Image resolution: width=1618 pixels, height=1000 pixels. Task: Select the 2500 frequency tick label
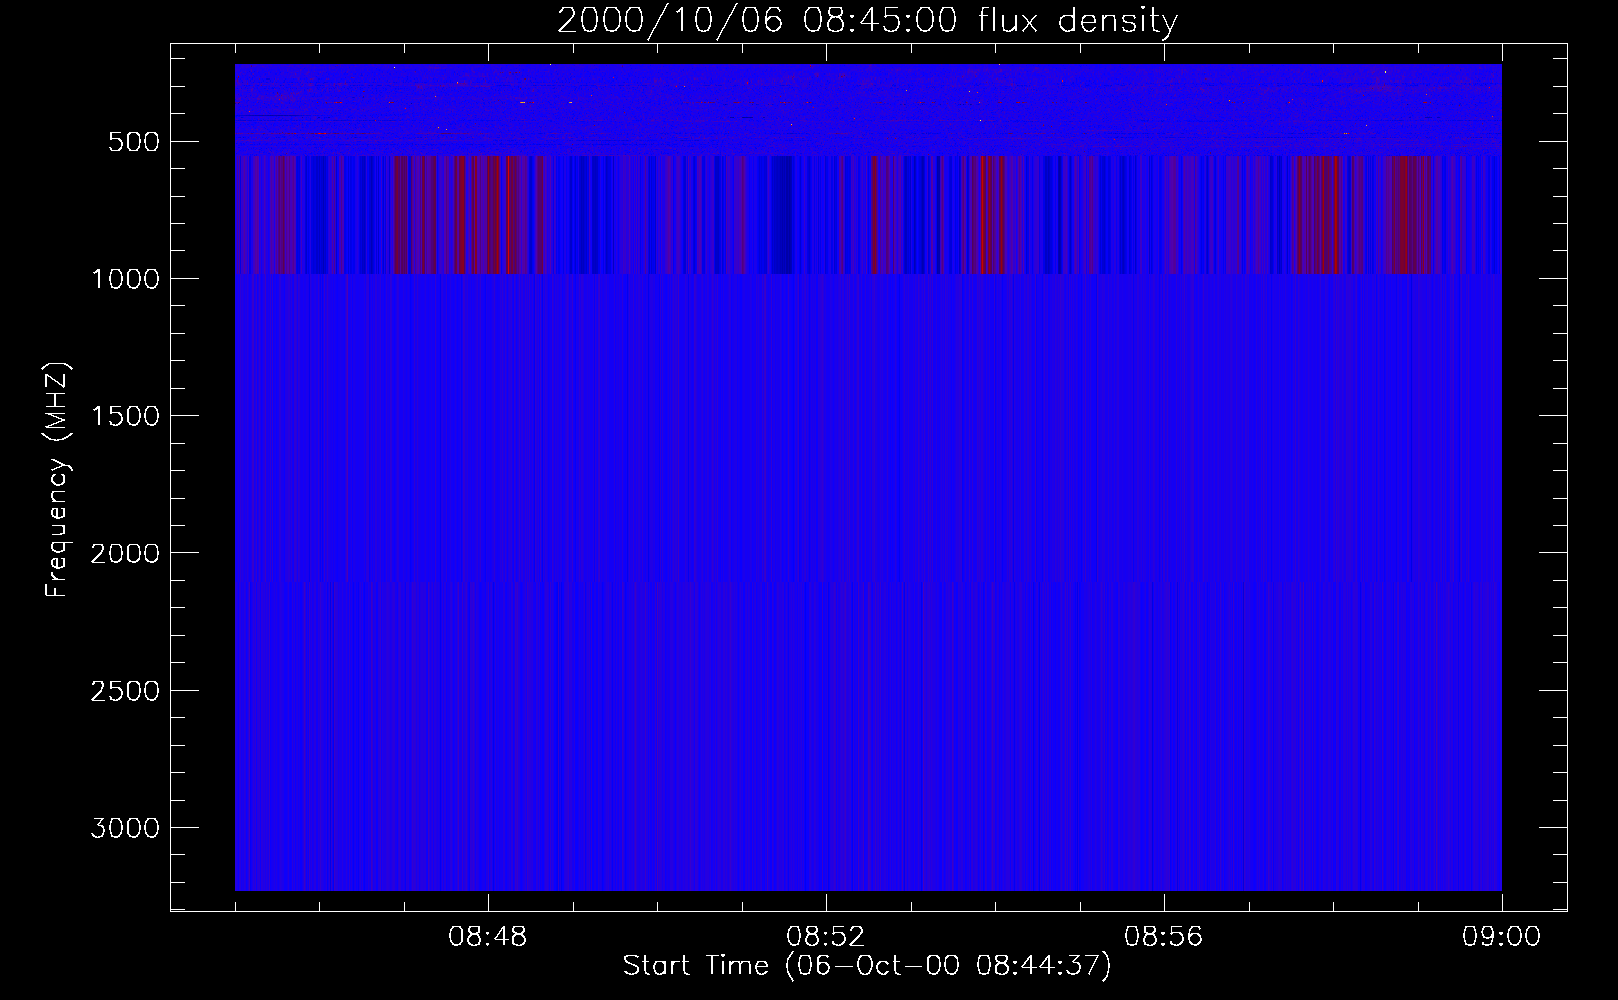point(125,691)
